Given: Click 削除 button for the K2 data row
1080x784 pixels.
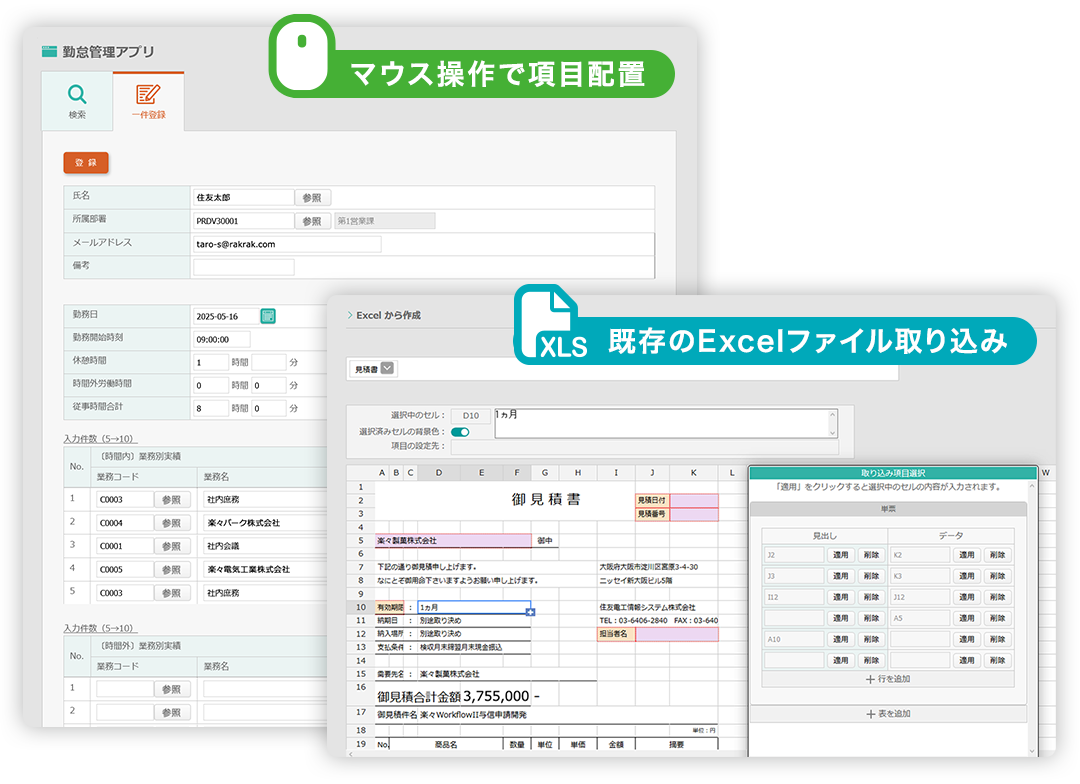Looking at the screenshot, I should coord(997,555).
